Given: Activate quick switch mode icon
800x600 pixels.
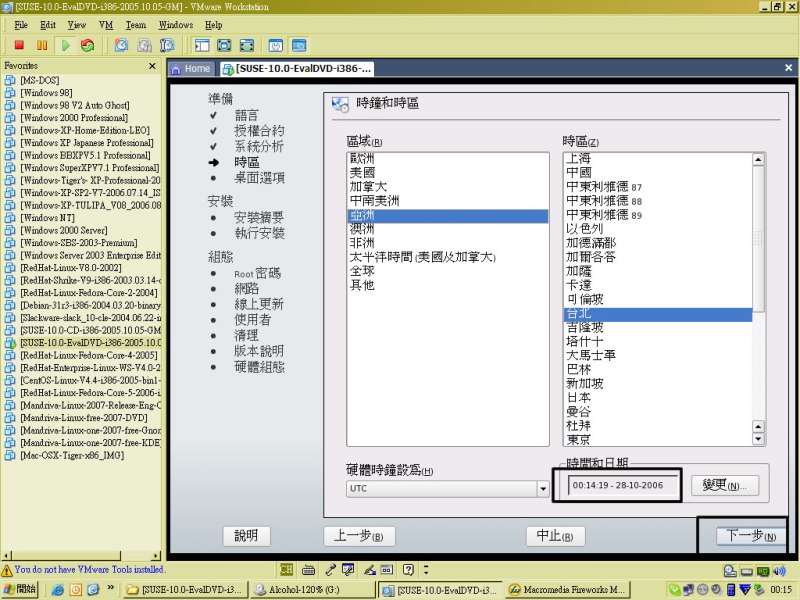Looking at the screenshot, I should pos(246,45).
